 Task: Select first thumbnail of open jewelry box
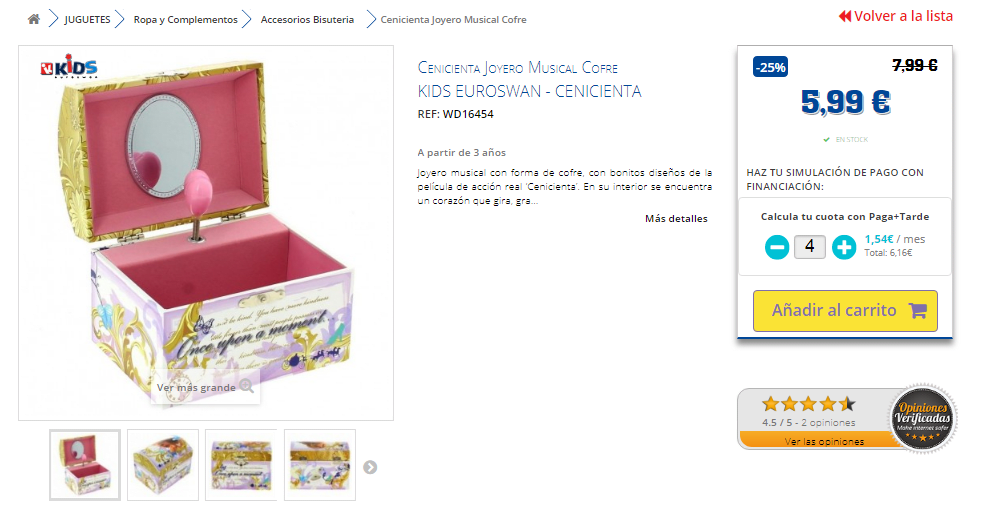coord(85,465)
